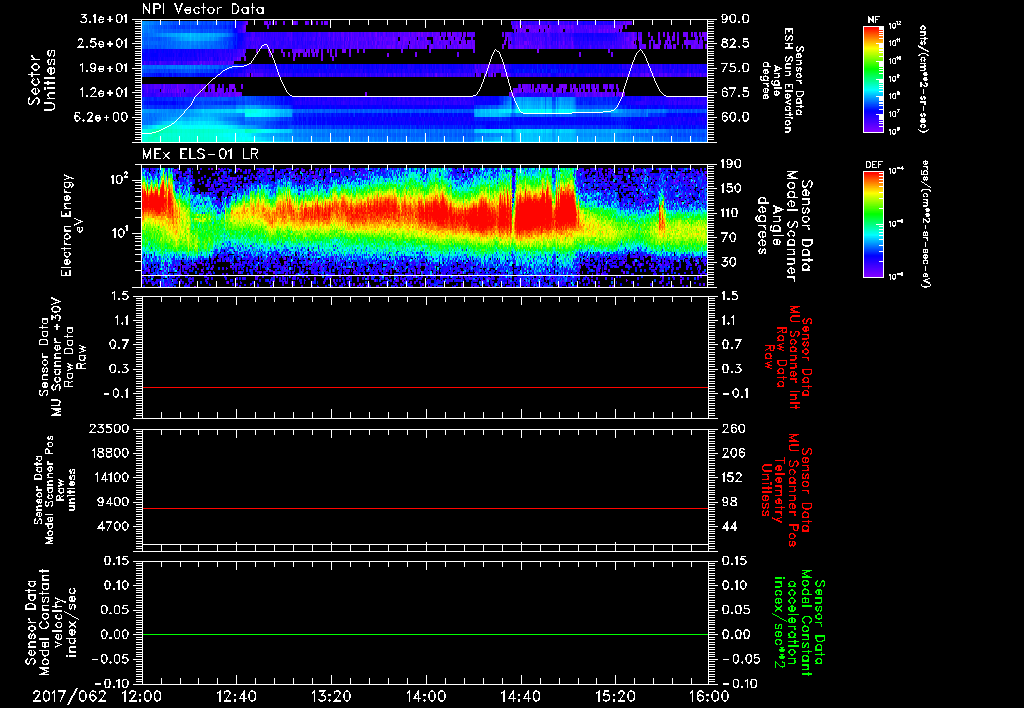Click the NF color bar legend
This screenshot has height=708, width=1024.
pyautogui.click(x=873, y=78)
